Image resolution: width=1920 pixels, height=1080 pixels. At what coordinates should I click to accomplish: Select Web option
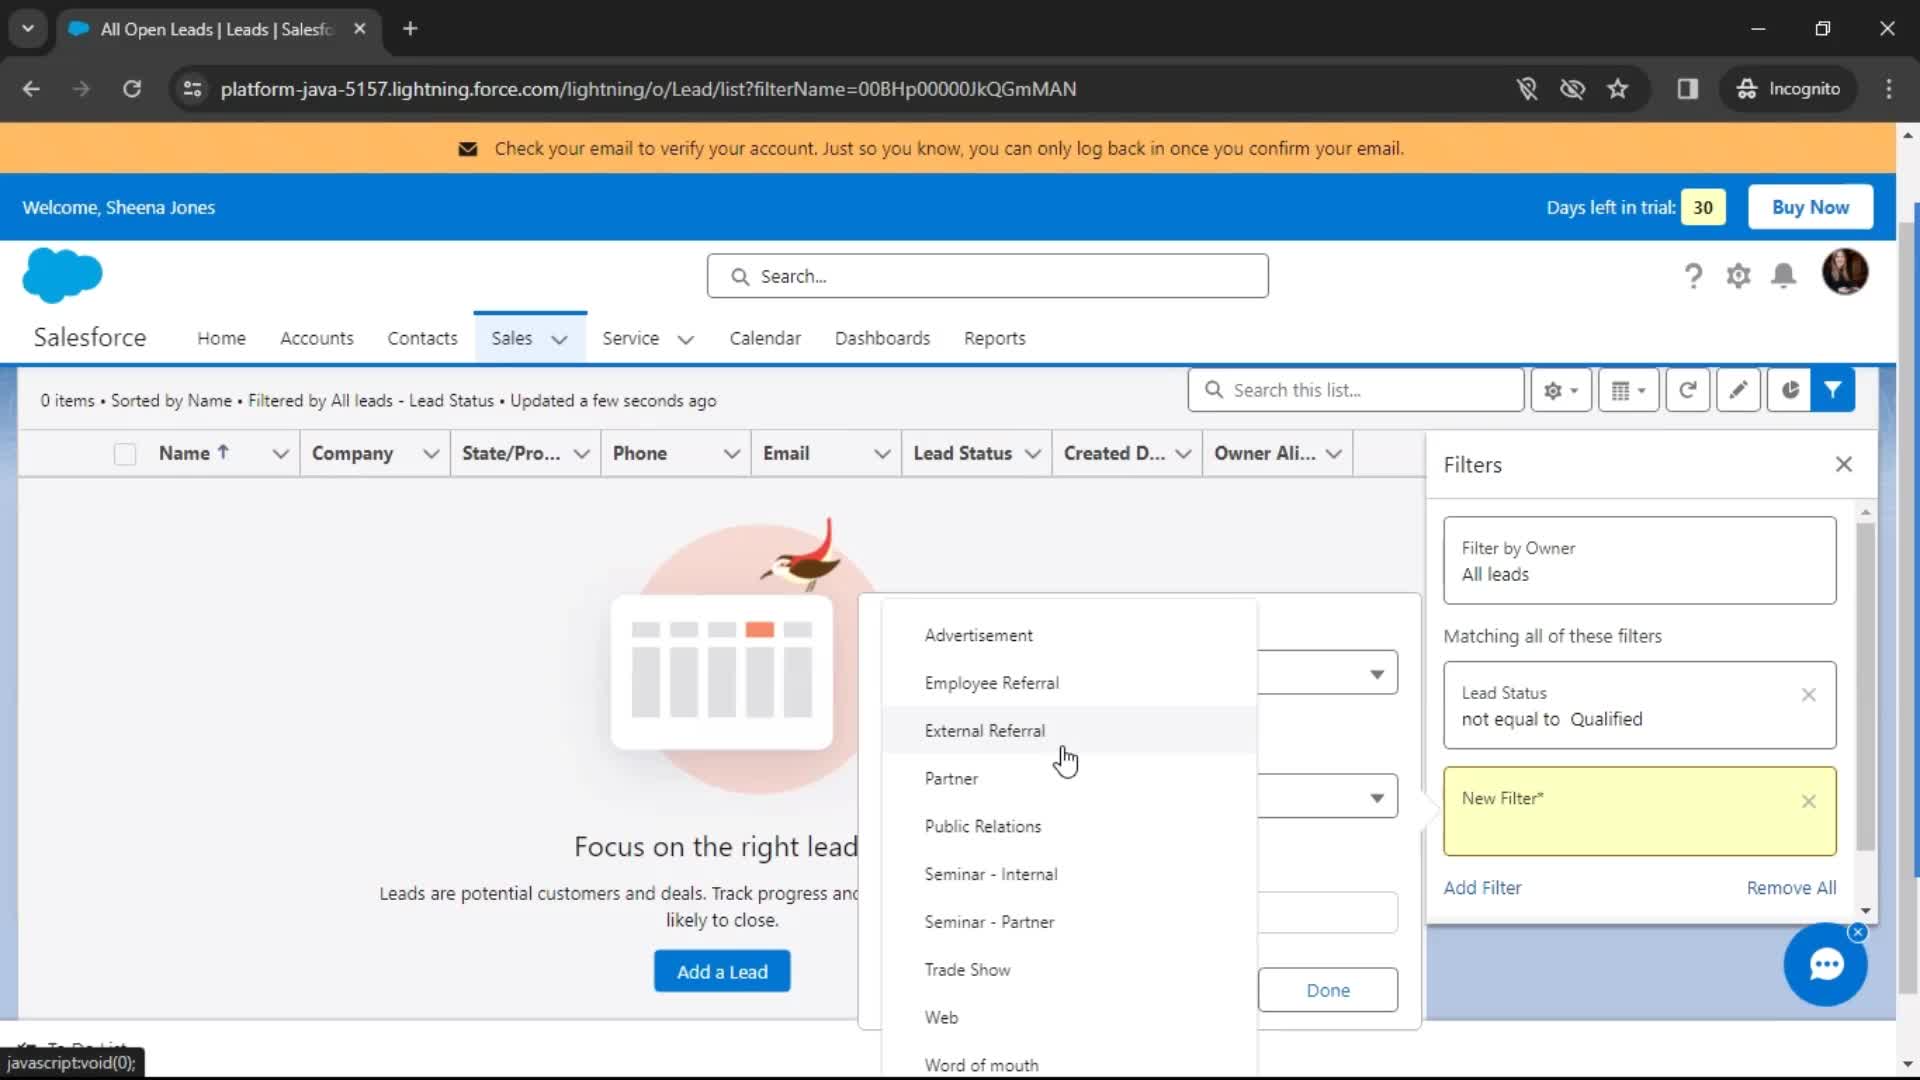coord(1069,1017)
